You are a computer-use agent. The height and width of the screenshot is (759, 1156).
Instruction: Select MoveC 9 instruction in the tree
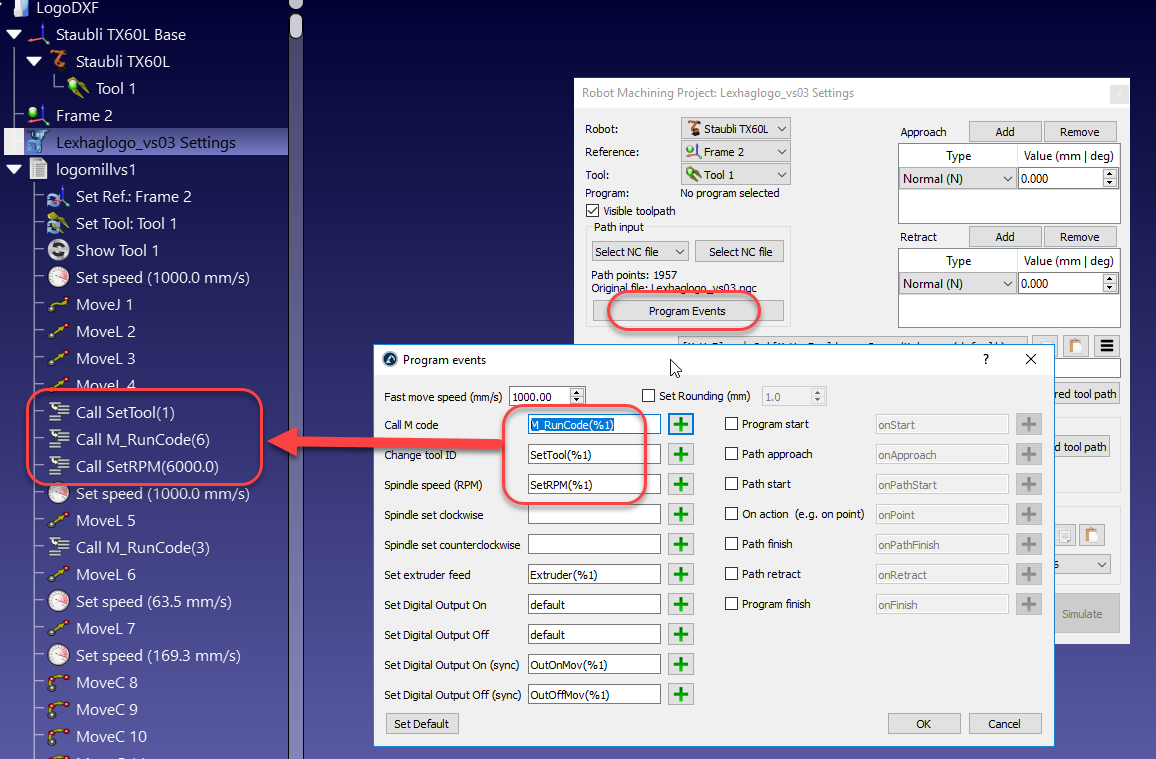click(x=106, y=710)
